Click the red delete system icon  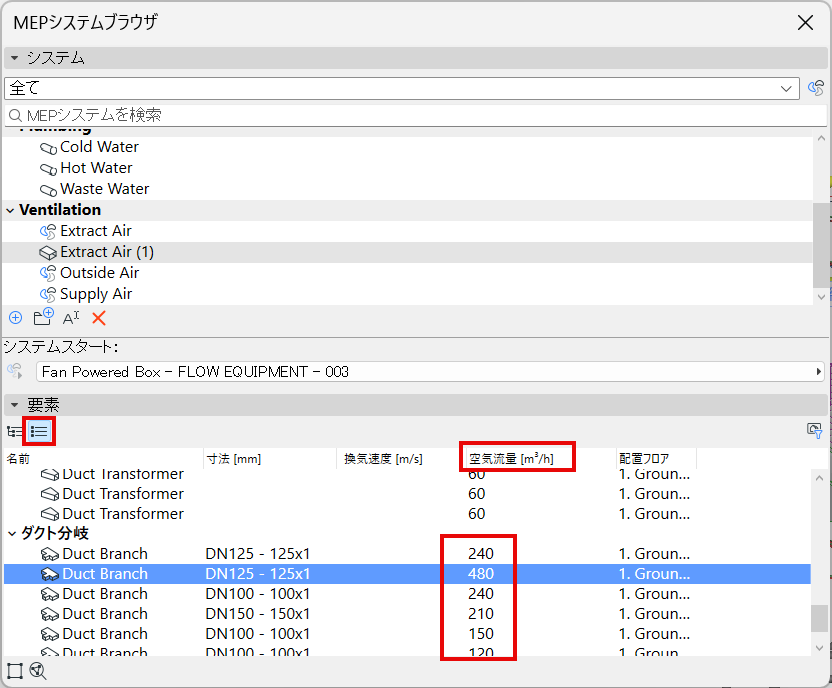click(x=99, y=318)
